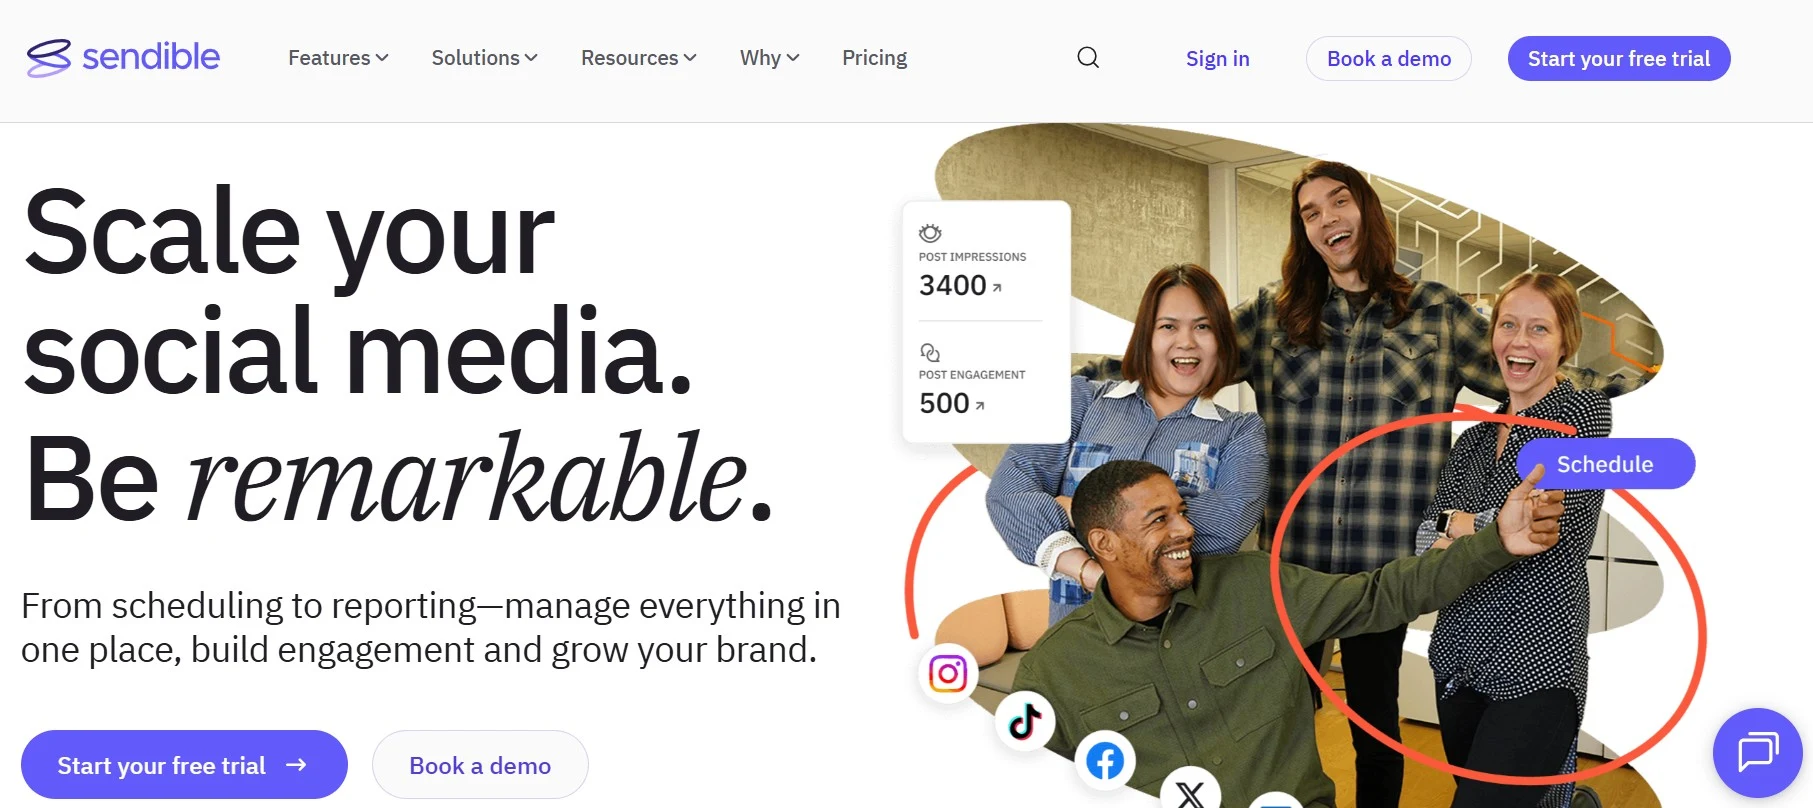Click the POST ENGAGEMENT label
The width and height of the screenshot is (1813, 808).
(x=972, y=375)
